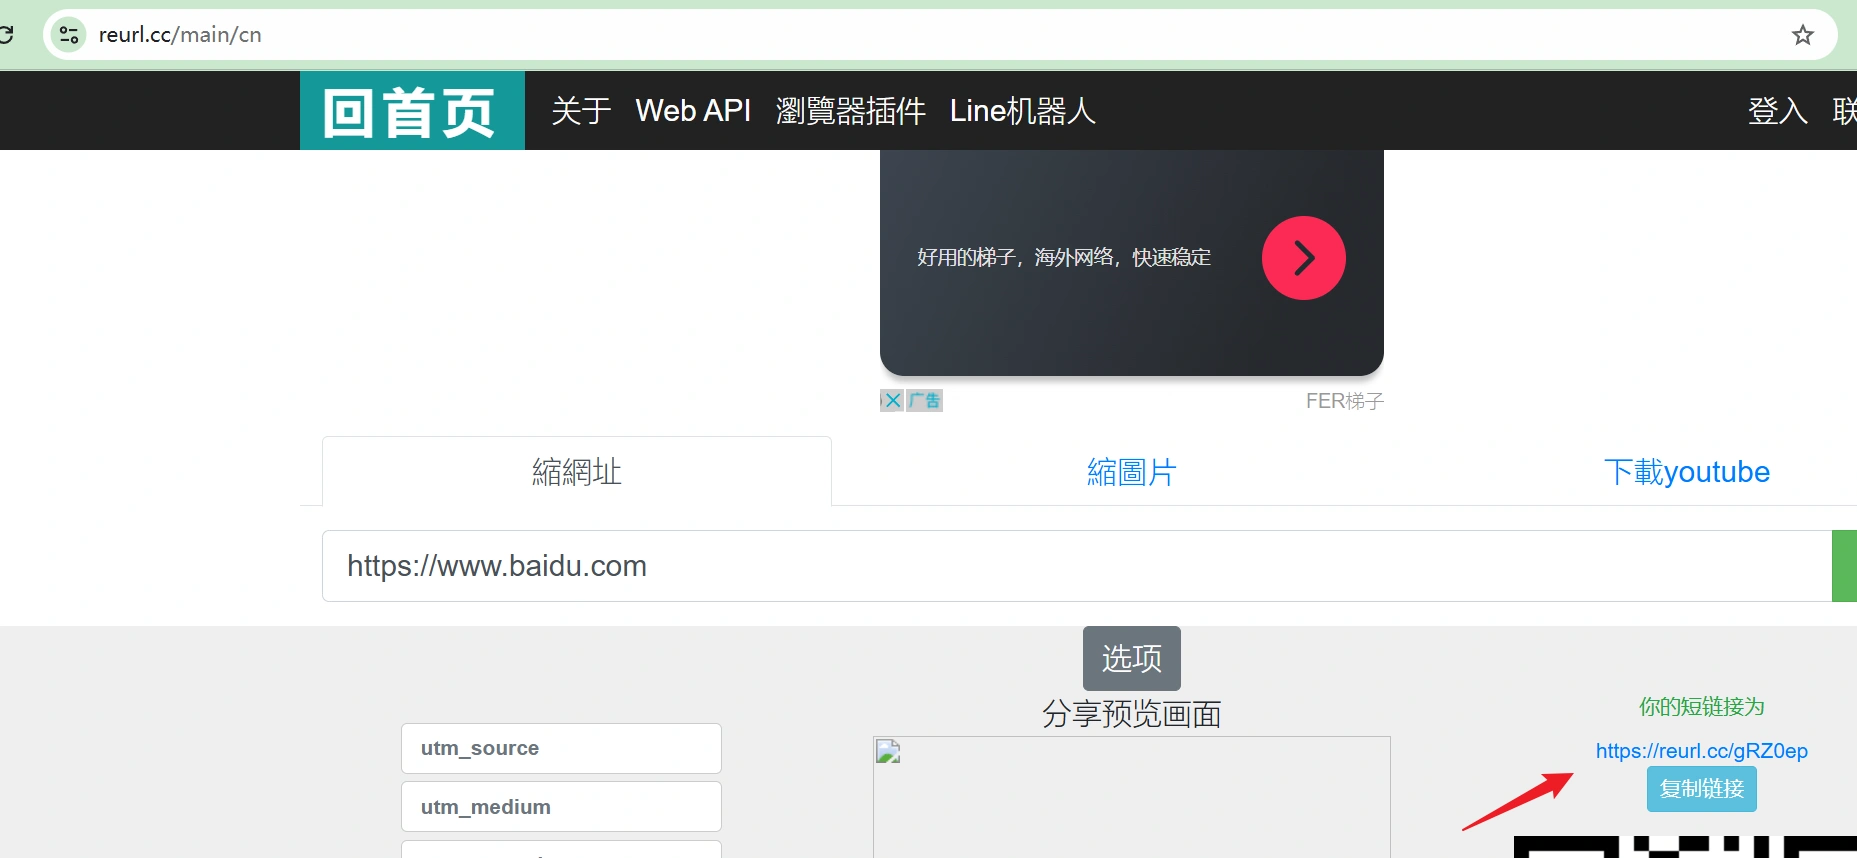Click the broken preview image icon
The image size is (1857, 858).
pos(888,752)
